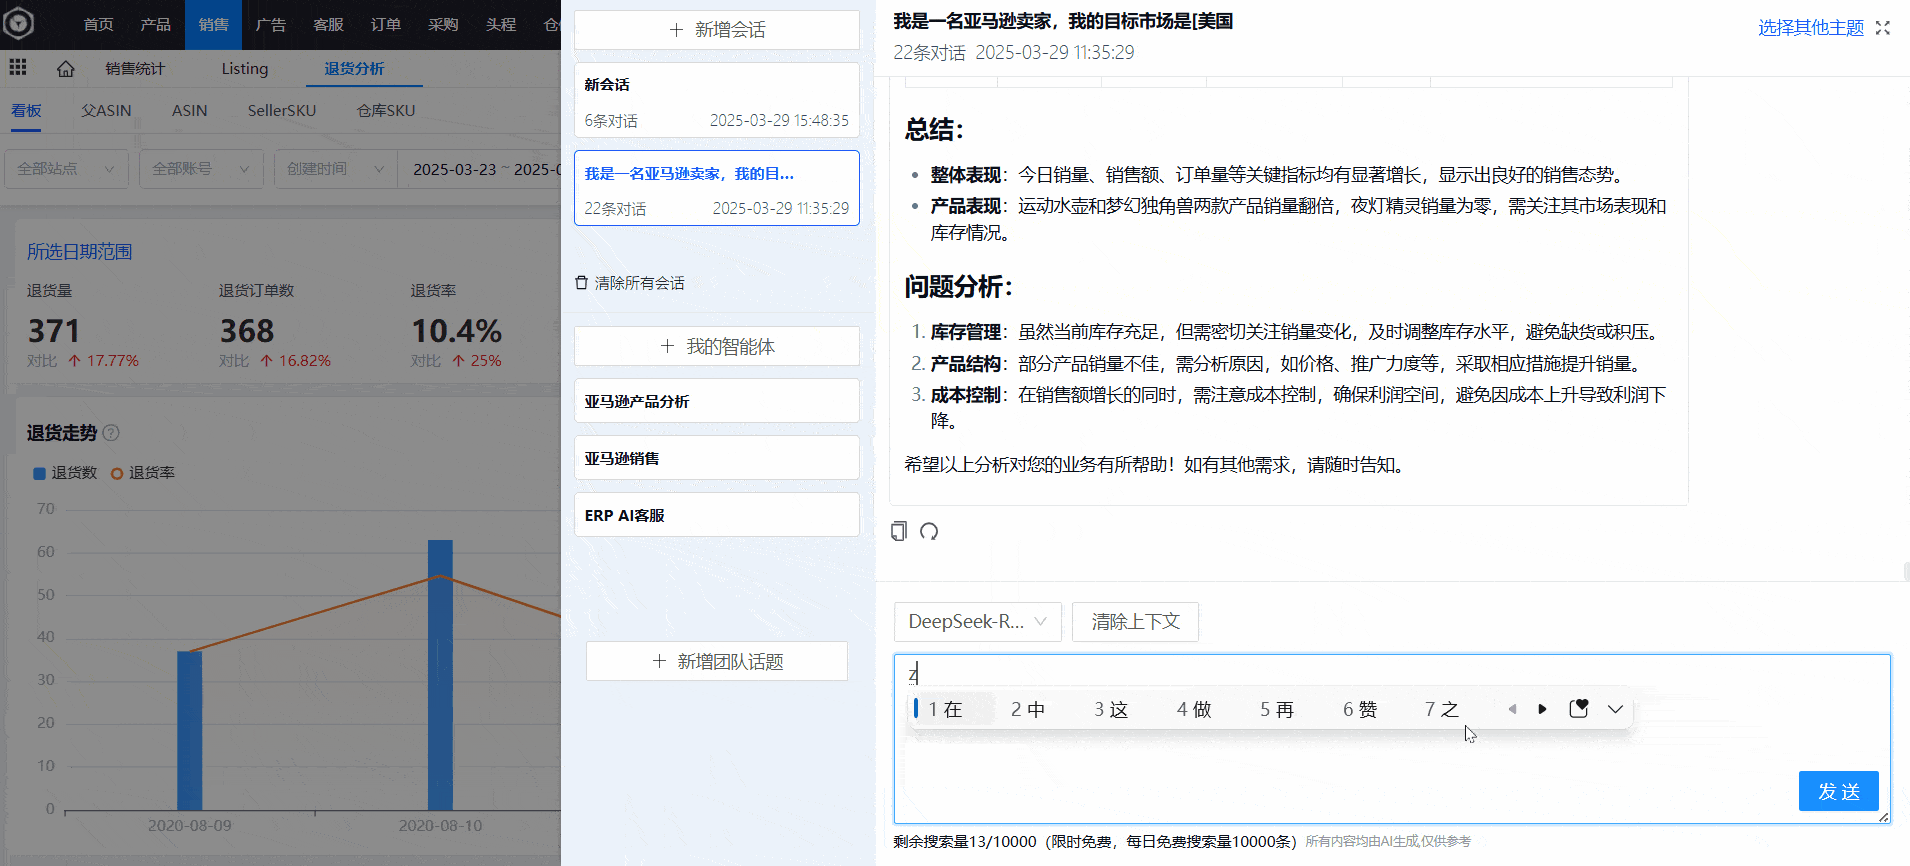Click the help question mark beside 退货走势
Screen dimensions: 1910x866
(111, 433)
